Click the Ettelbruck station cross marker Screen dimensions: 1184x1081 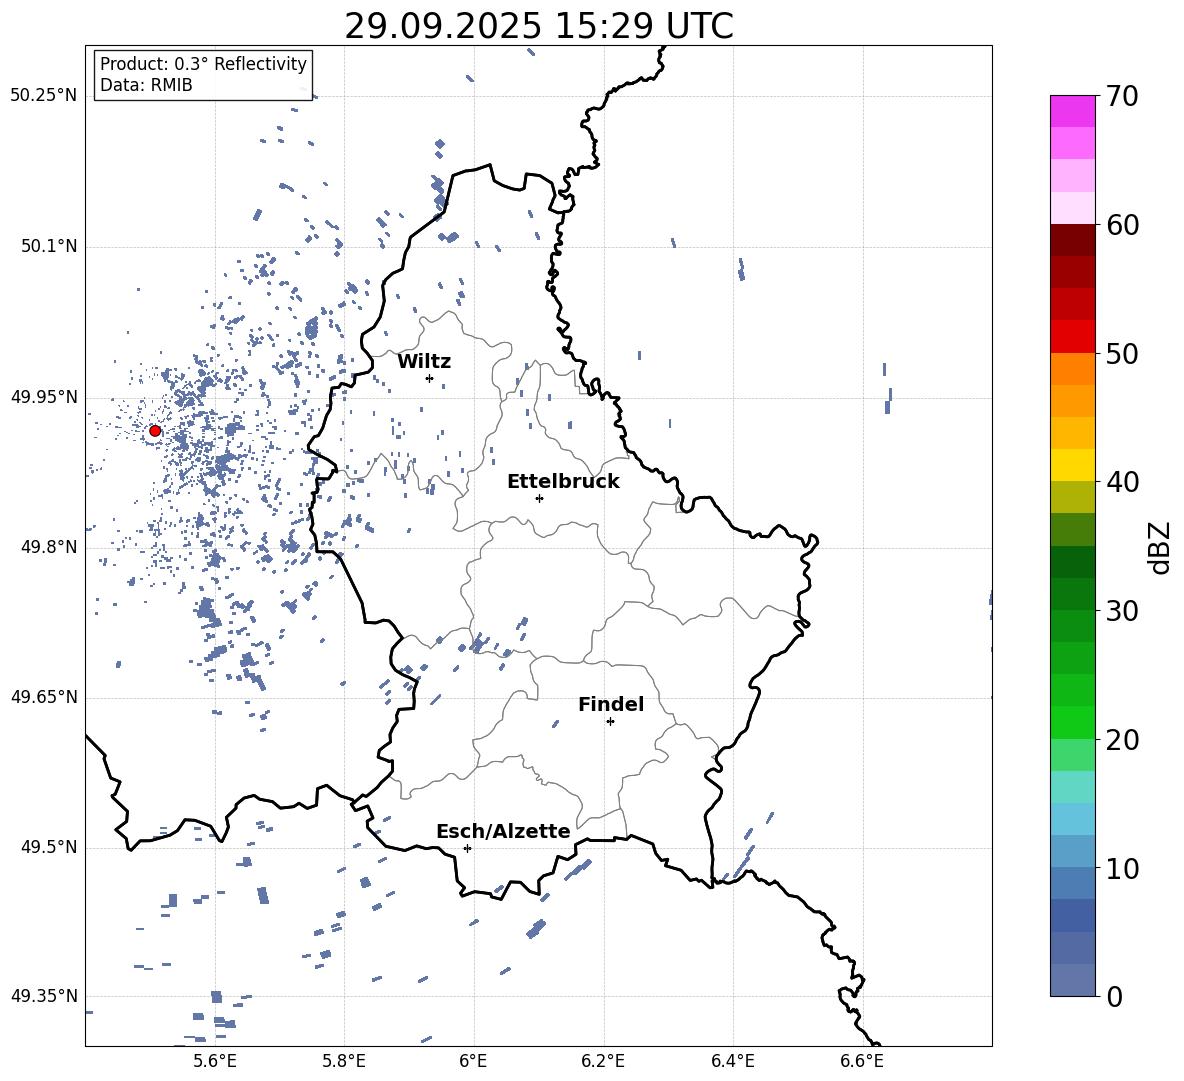[x=539, y=498]
